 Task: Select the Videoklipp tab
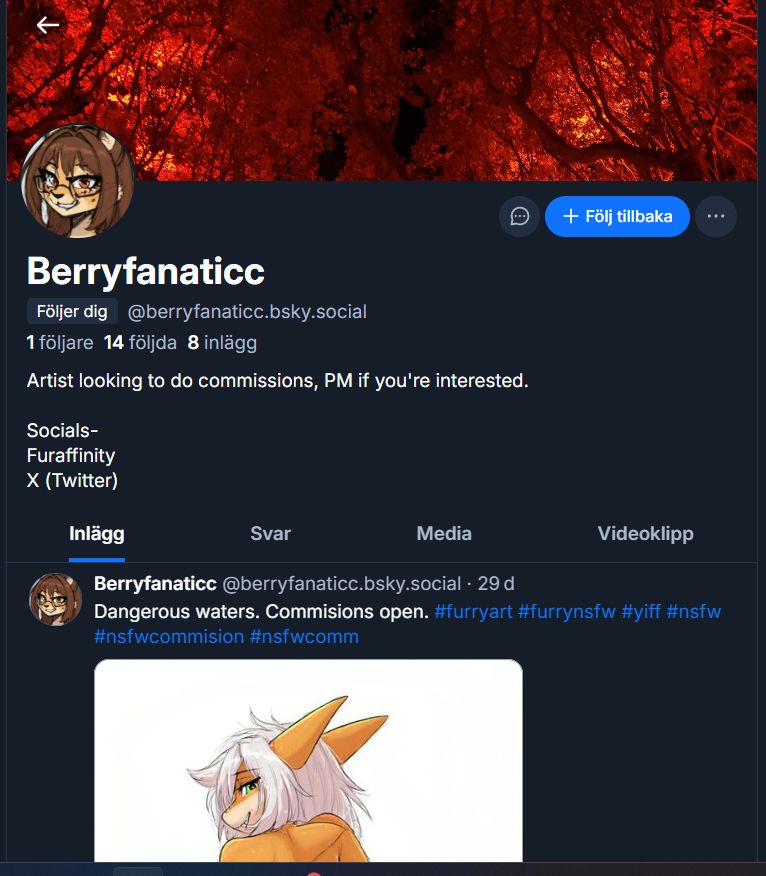click(645, 534)
